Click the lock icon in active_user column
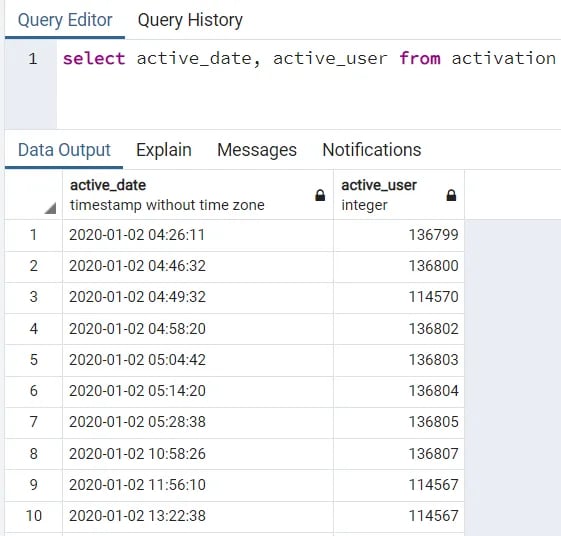Screen dimensions: 561x536 coord(451,195)
